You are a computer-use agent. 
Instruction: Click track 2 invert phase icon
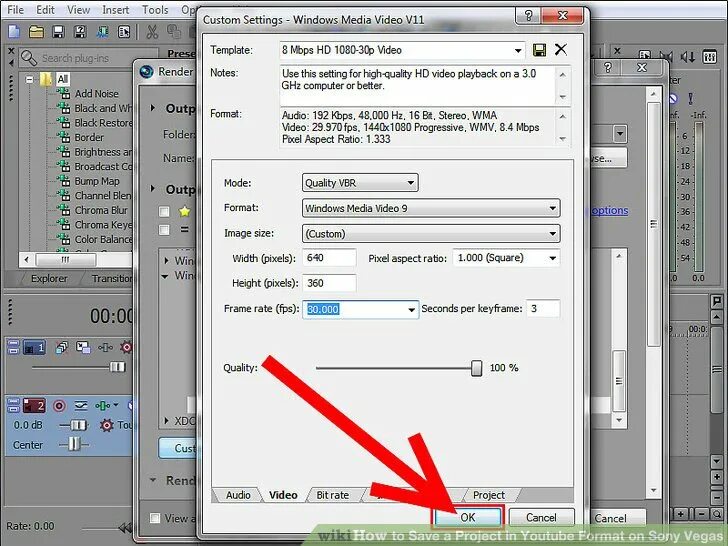coord(81,406)
